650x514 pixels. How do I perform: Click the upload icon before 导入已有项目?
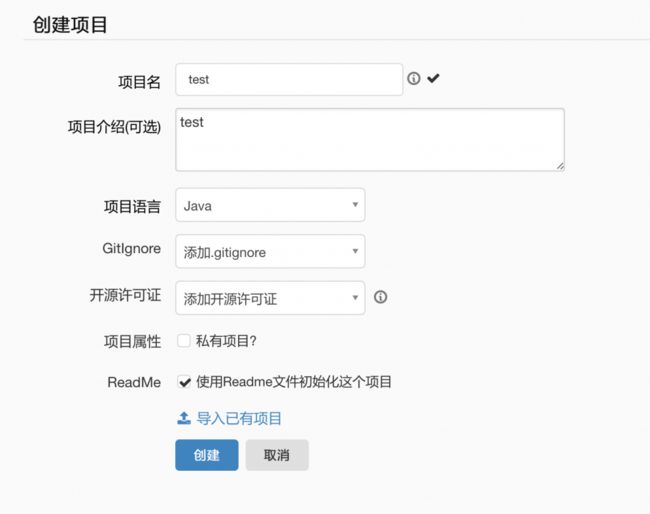tap(184, 418)
